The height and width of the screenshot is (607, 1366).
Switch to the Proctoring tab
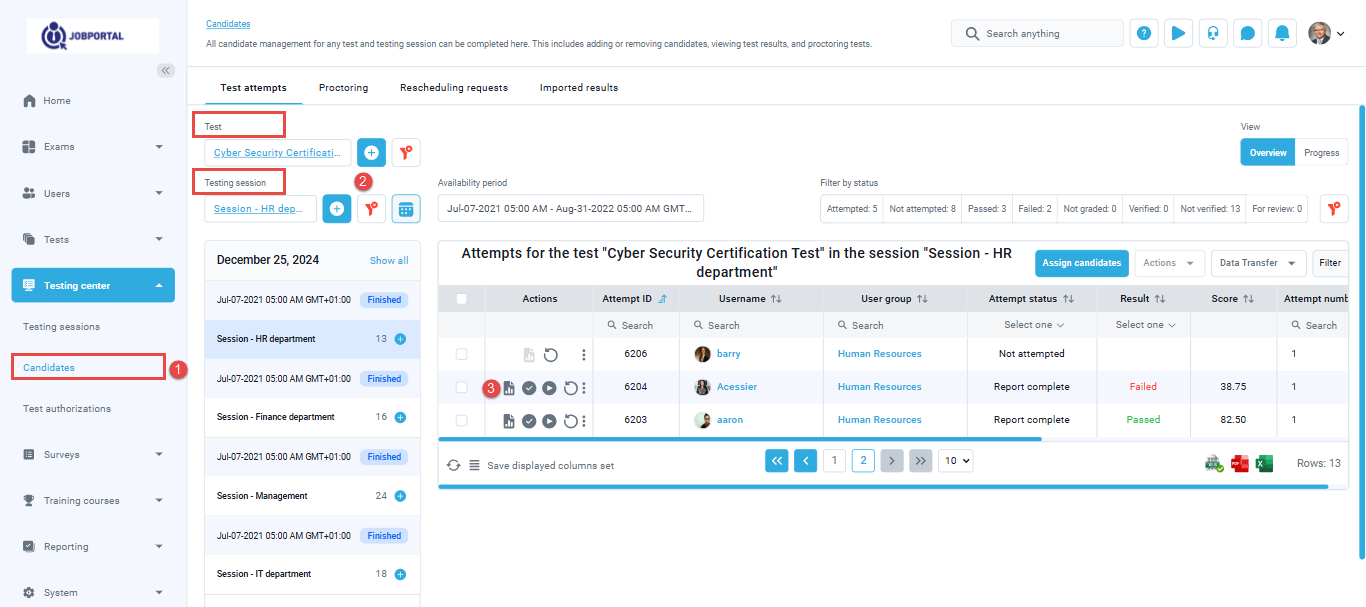pyautogui.click(x=343, y=88)
